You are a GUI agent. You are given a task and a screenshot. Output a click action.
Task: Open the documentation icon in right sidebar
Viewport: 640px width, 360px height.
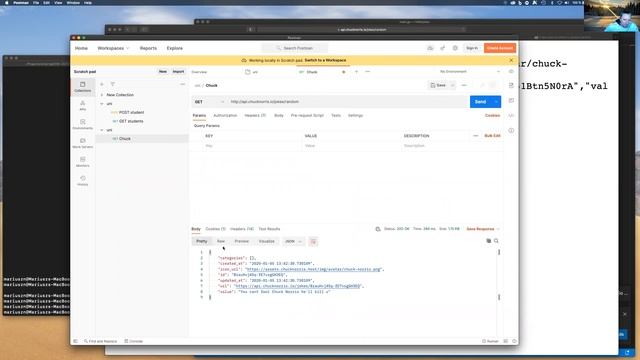[x=511, y=85]
